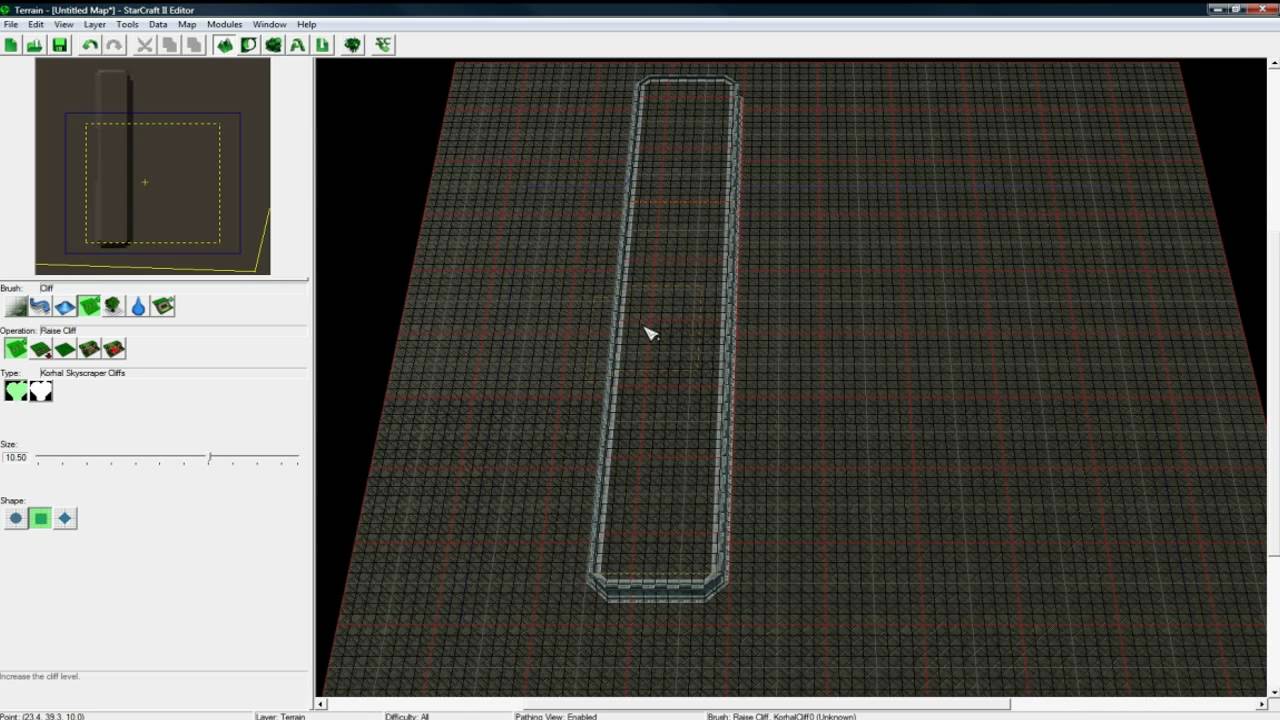Click the scroll-left arrow under the viewport

(321, 704)
